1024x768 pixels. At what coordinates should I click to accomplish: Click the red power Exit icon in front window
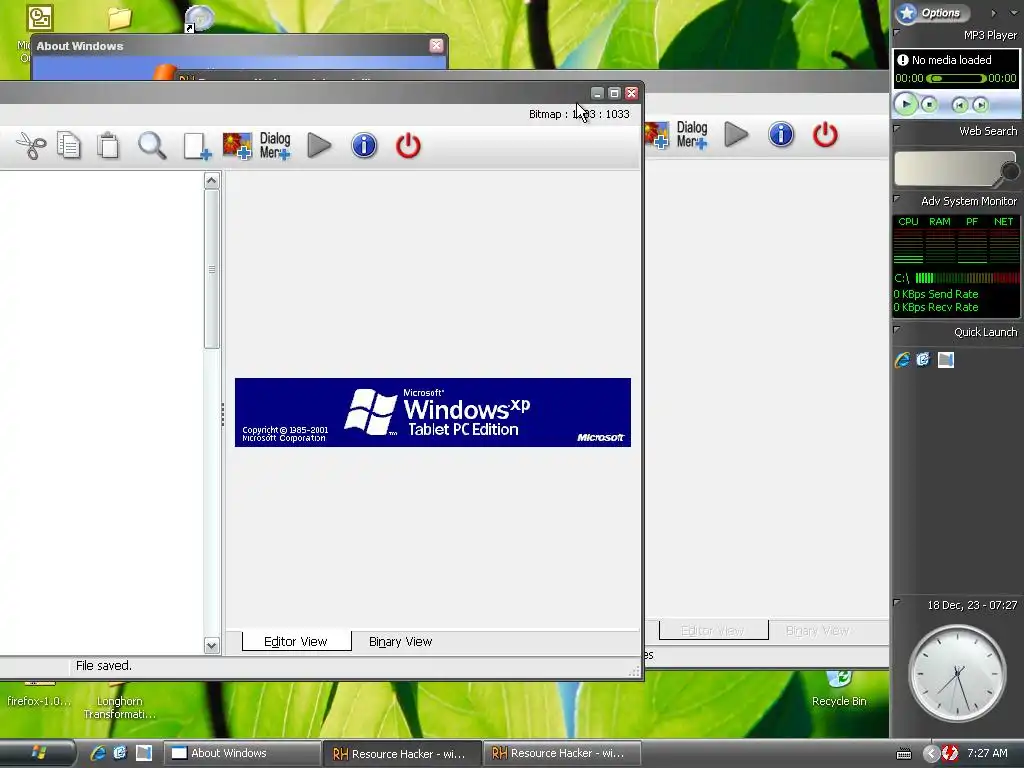pyautogui.click(x=408, y=145)
